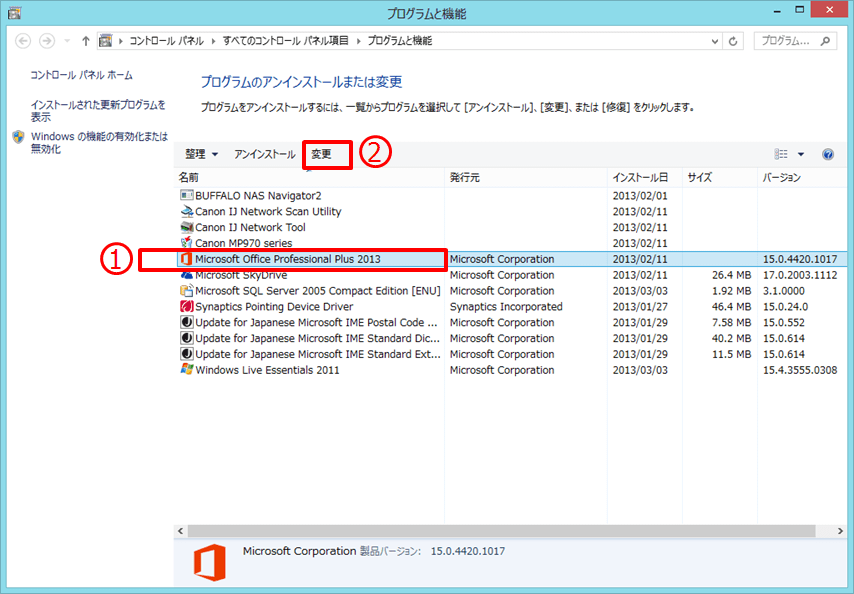Open the コントロール パネル ホーム link

pos(81,75)
